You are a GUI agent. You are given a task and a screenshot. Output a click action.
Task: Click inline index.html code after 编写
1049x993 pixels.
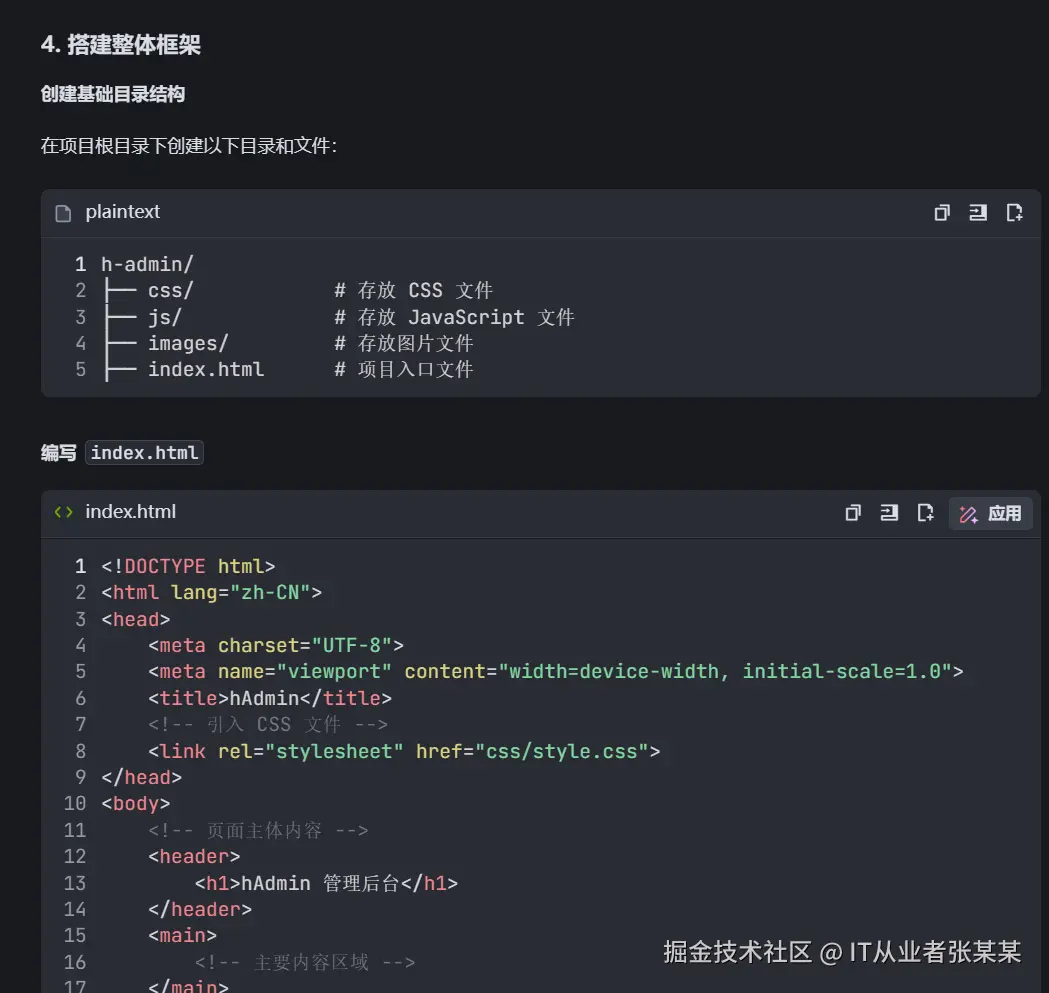144,453
